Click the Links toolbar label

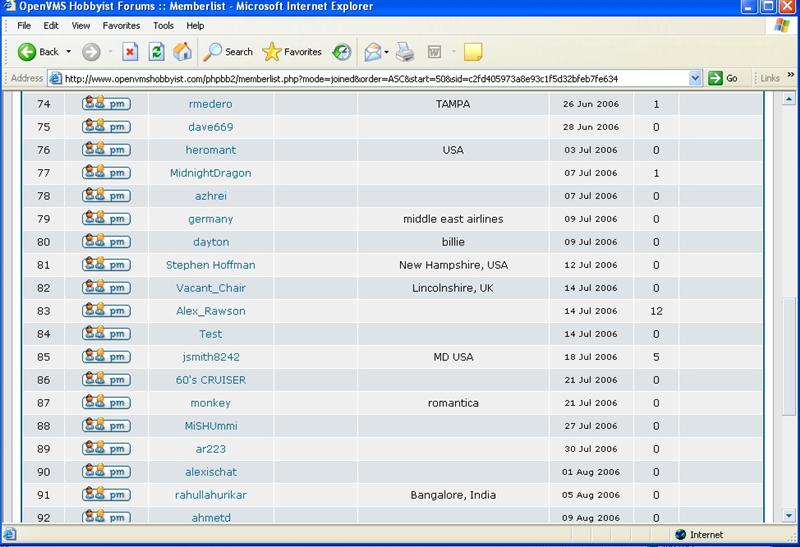pos(770,78)
